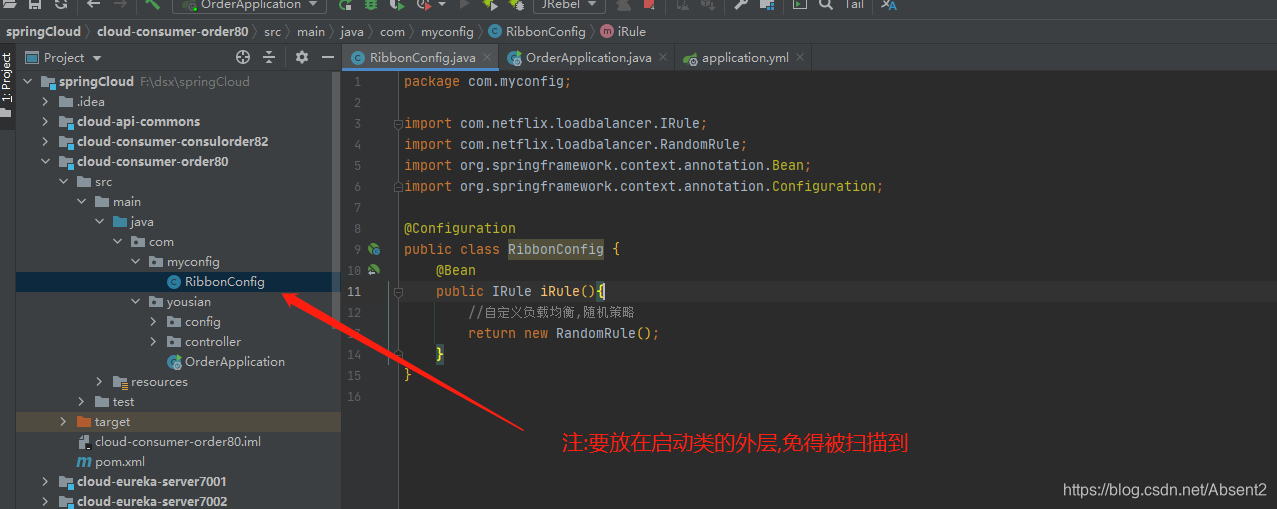Expand the cloud-eureka-server7001 module
1277x509 pixels.
[45, 482]
